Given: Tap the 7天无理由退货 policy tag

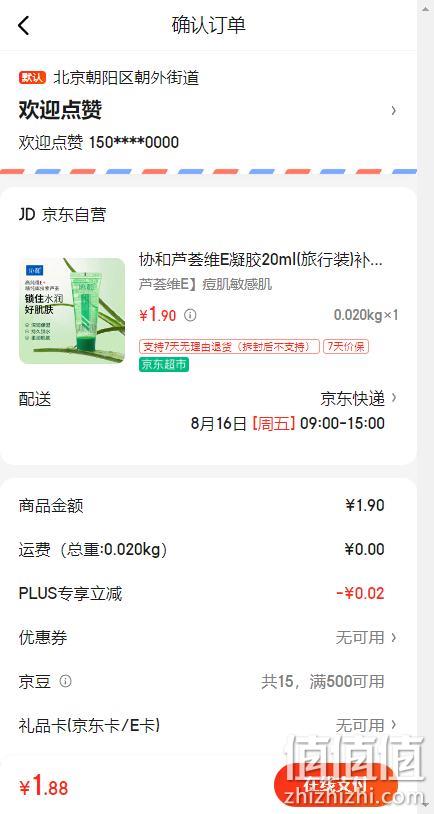Looking at the screenshot, I should click(x=229, y=346).
